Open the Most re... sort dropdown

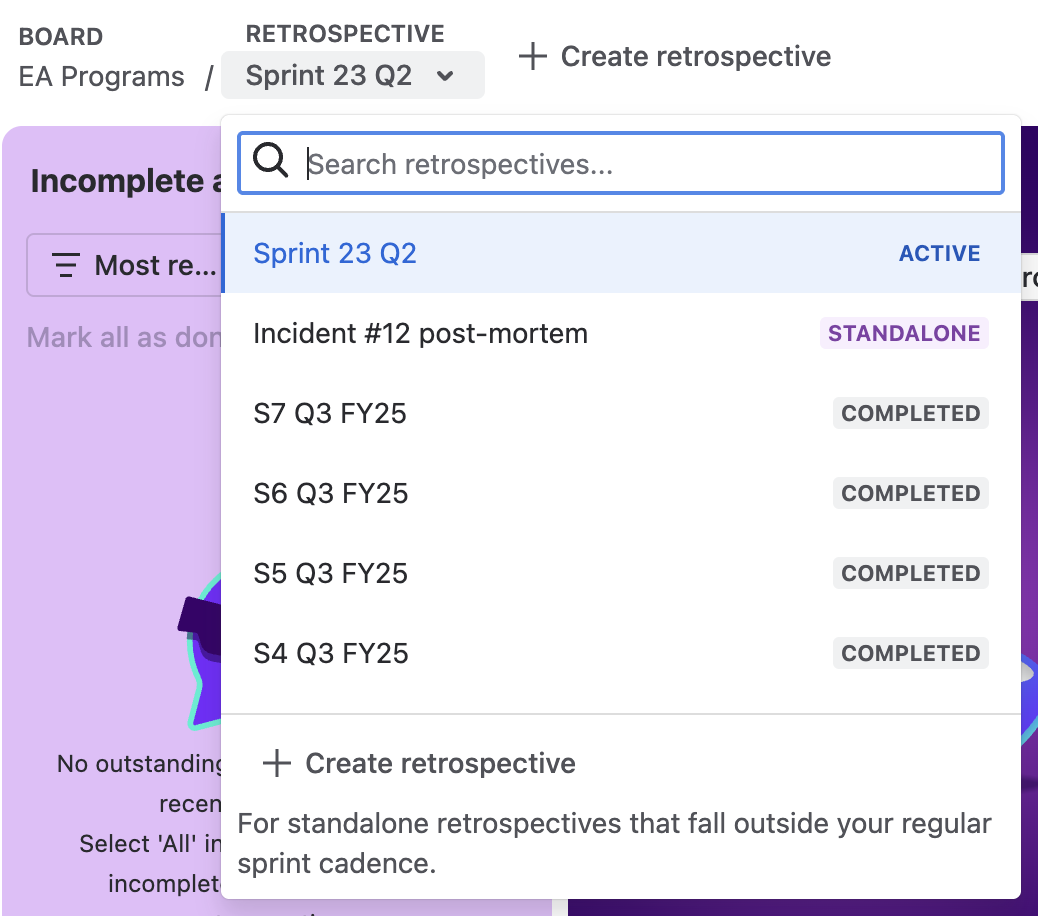coord(124,265)
